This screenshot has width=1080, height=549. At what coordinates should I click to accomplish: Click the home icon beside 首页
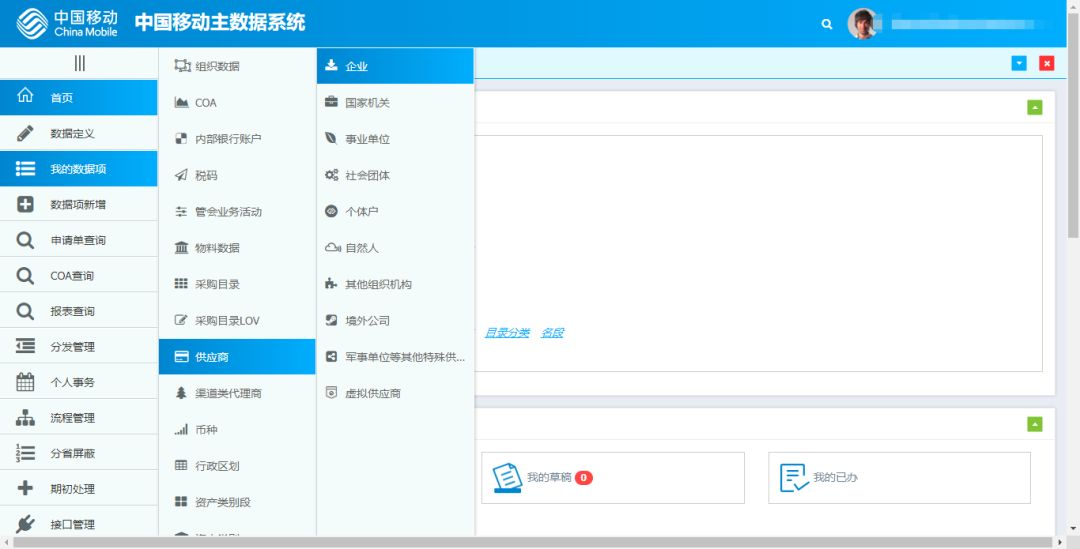coord(26,97)
